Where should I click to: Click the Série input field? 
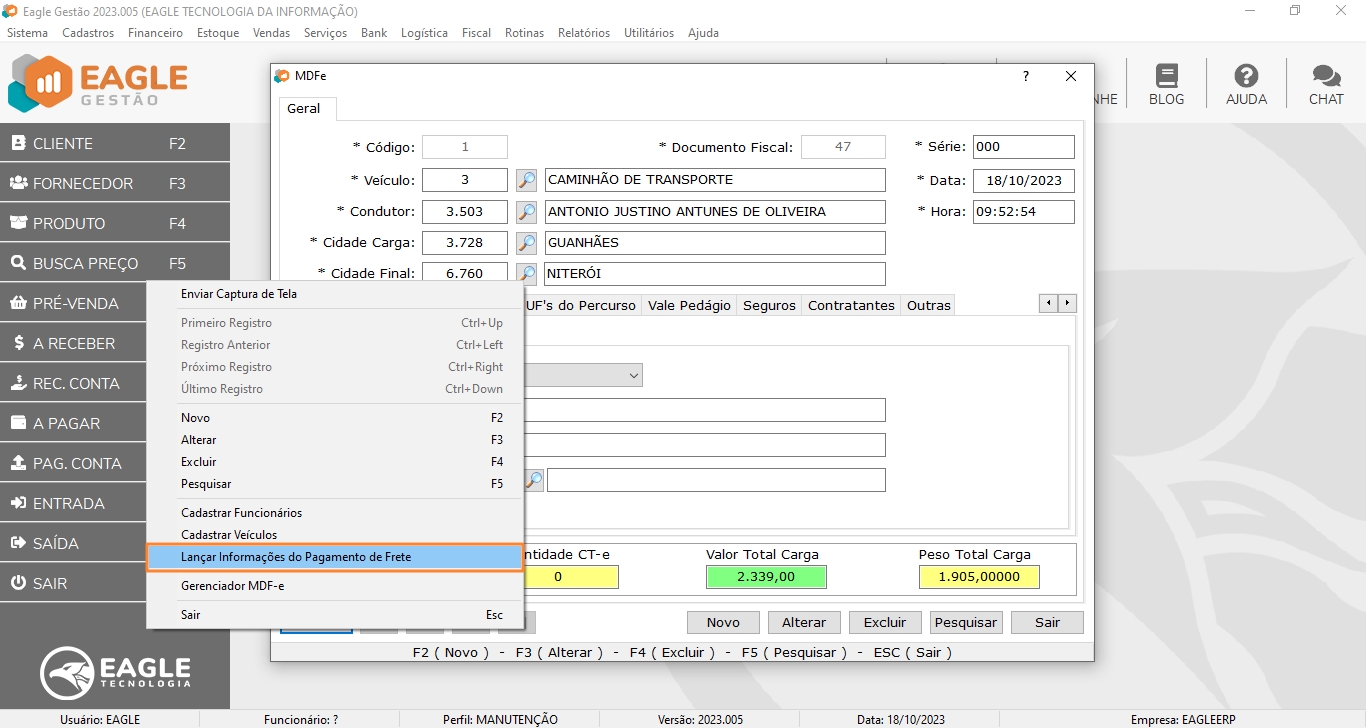[x=1023, y=147]
